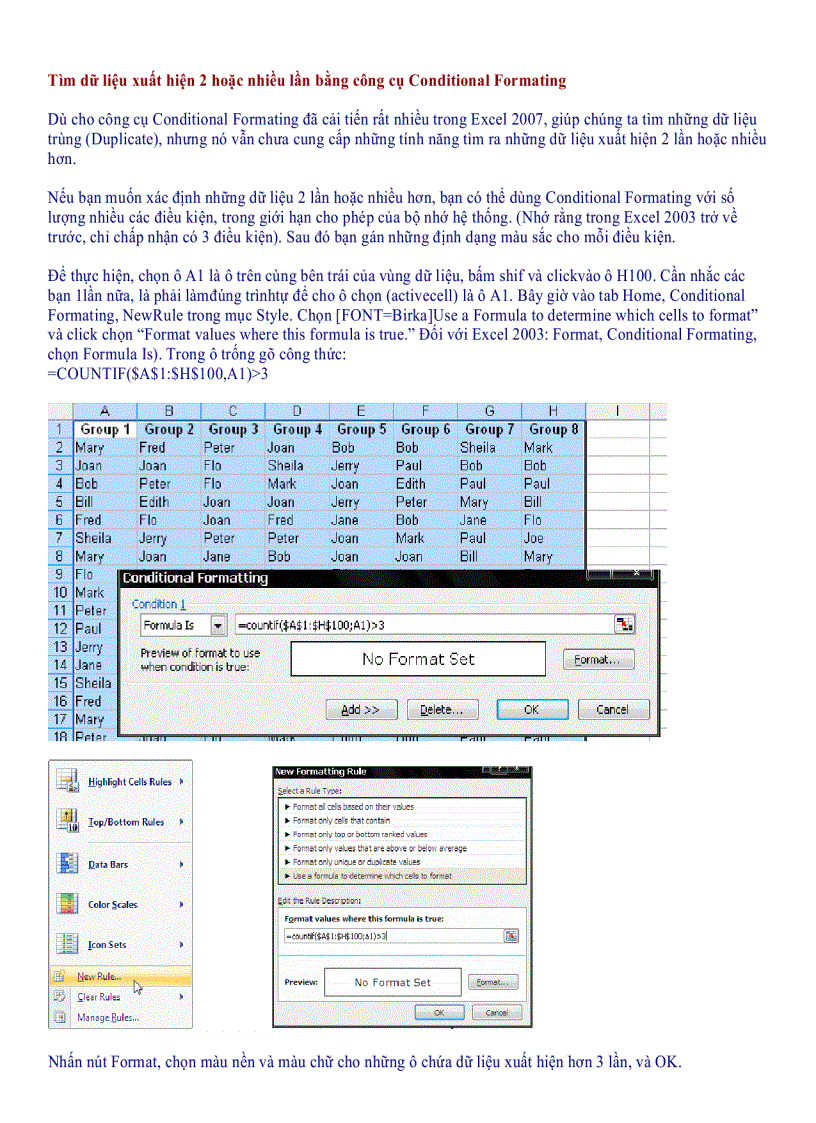Image resolution: width=816 pixels, height=1123 pixels.
Task: Click the Manage Rules icon
Action: [59, 1017]
